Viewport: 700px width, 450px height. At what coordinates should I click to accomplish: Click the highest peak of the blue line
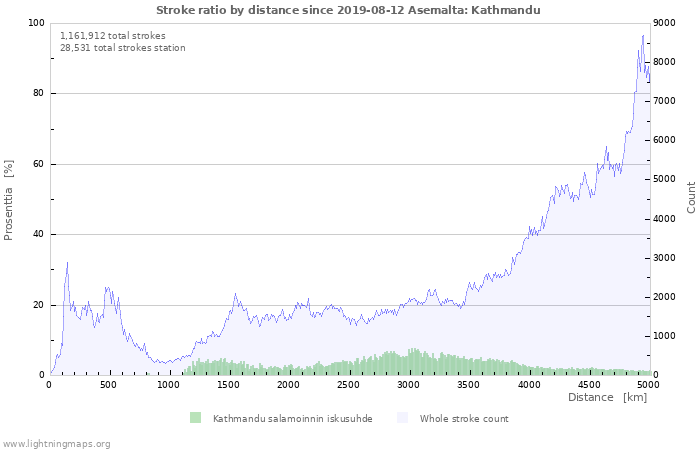click(x=643, y=35)
